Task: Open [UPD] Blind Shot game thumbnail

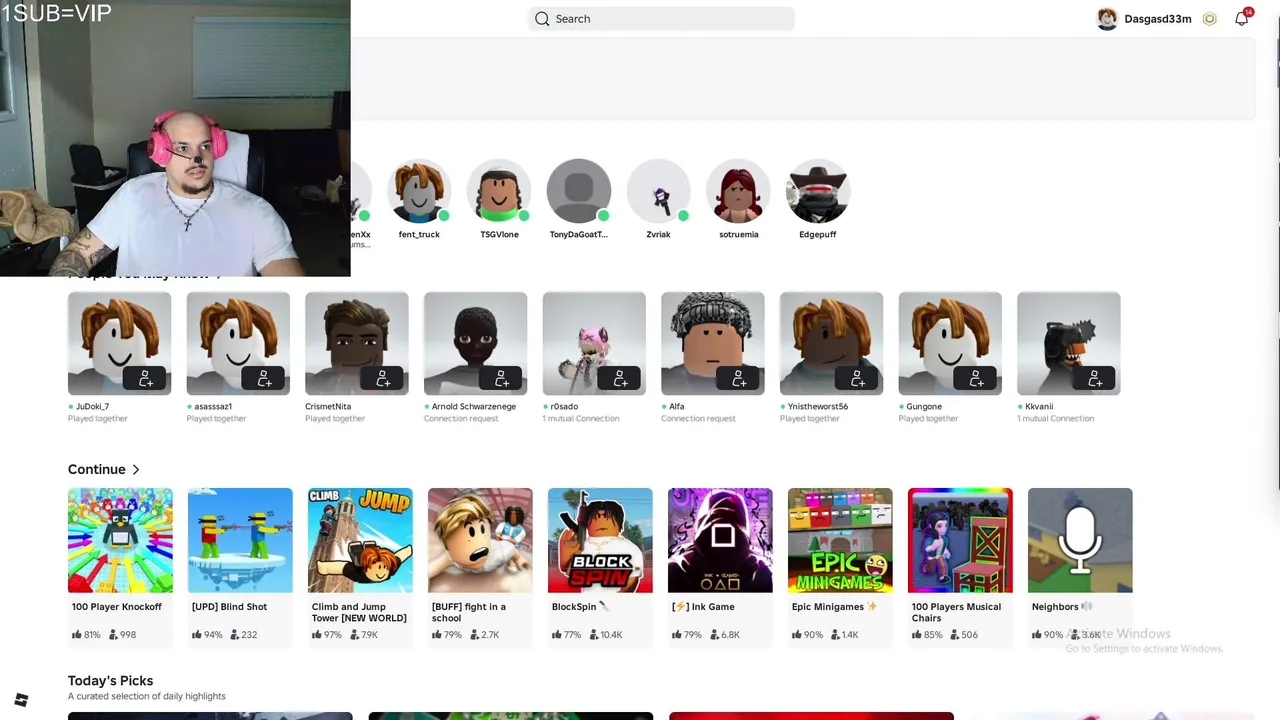Action: click(x=240, y=540)
